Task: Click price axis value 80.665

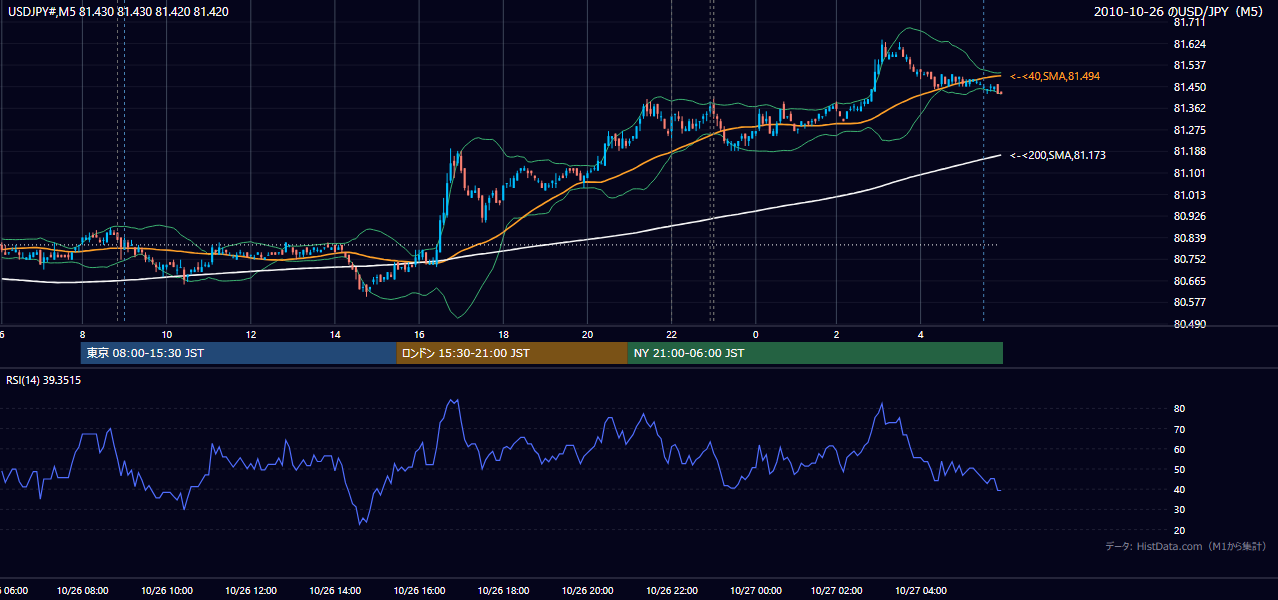Action: click(x=1189, y=281)
